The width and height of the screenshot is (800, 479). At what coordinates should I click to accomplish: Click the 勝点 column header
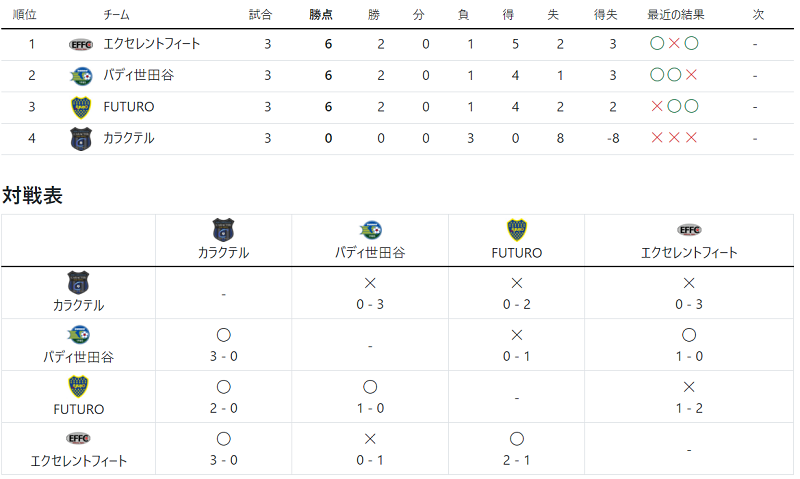[x=321, y=15]
